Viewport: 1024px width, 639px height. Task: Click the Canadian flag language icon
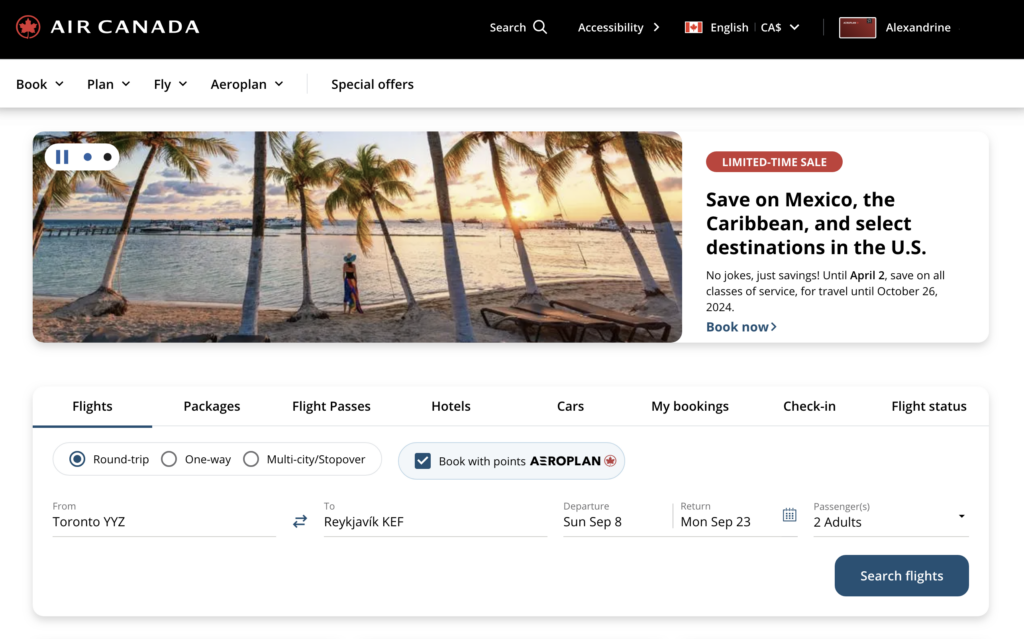tap(693, 27)
